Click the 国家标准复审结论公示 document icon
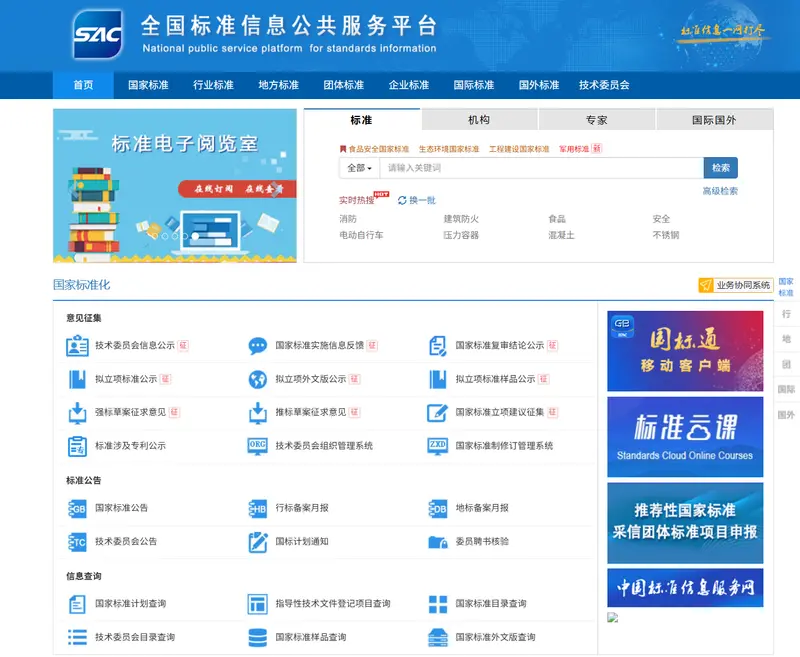The height and width of the screenshot is (657, 800). (x=438, y=346)
